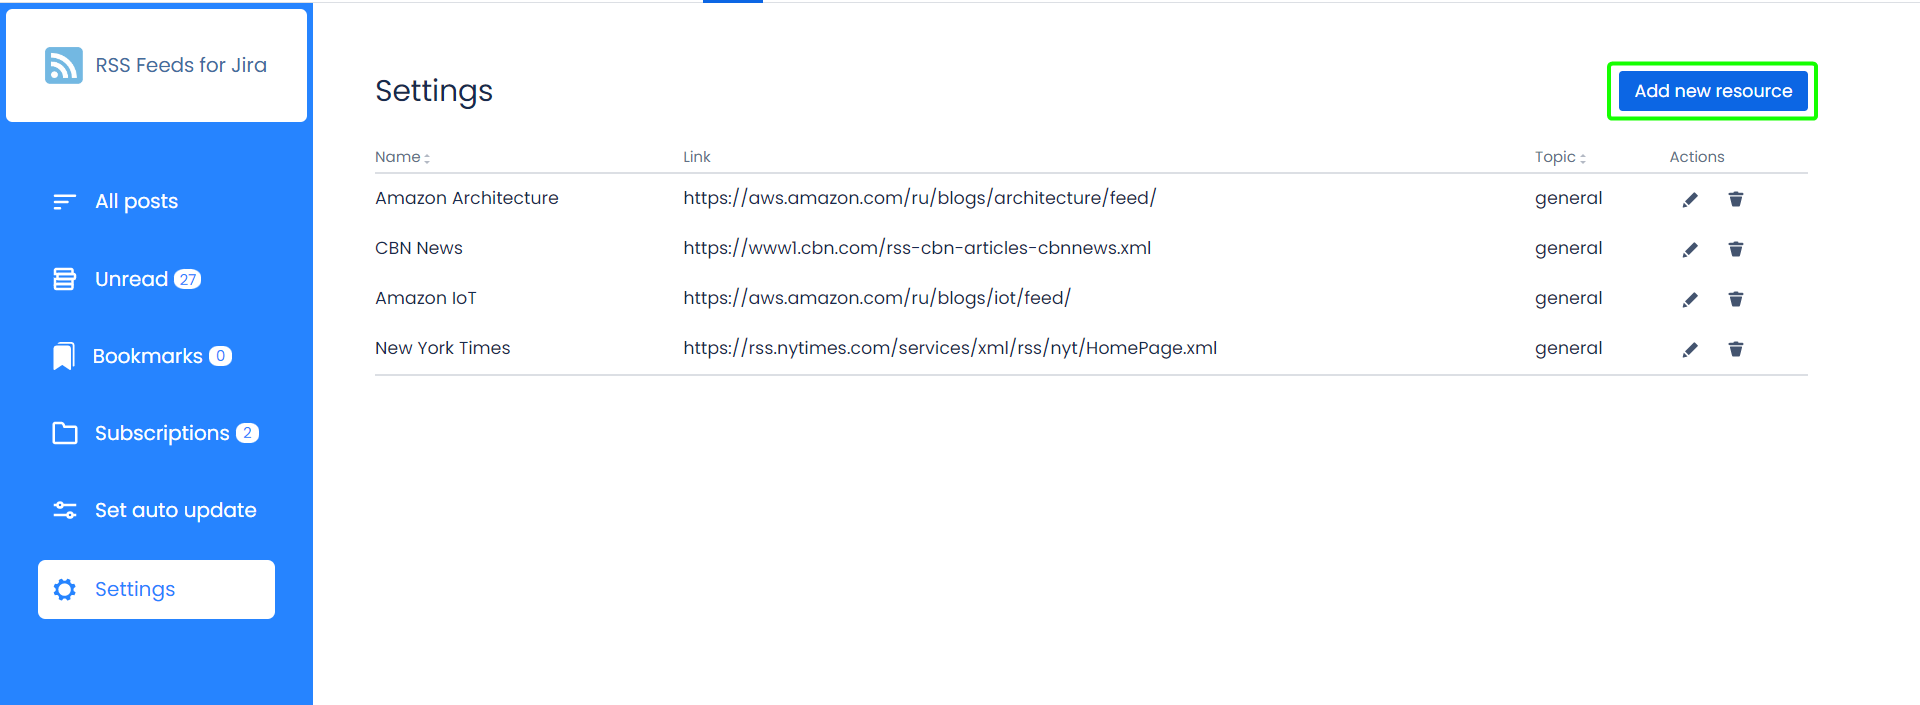
Task: Open All posts in the sidebar
Action: point(136,201)
